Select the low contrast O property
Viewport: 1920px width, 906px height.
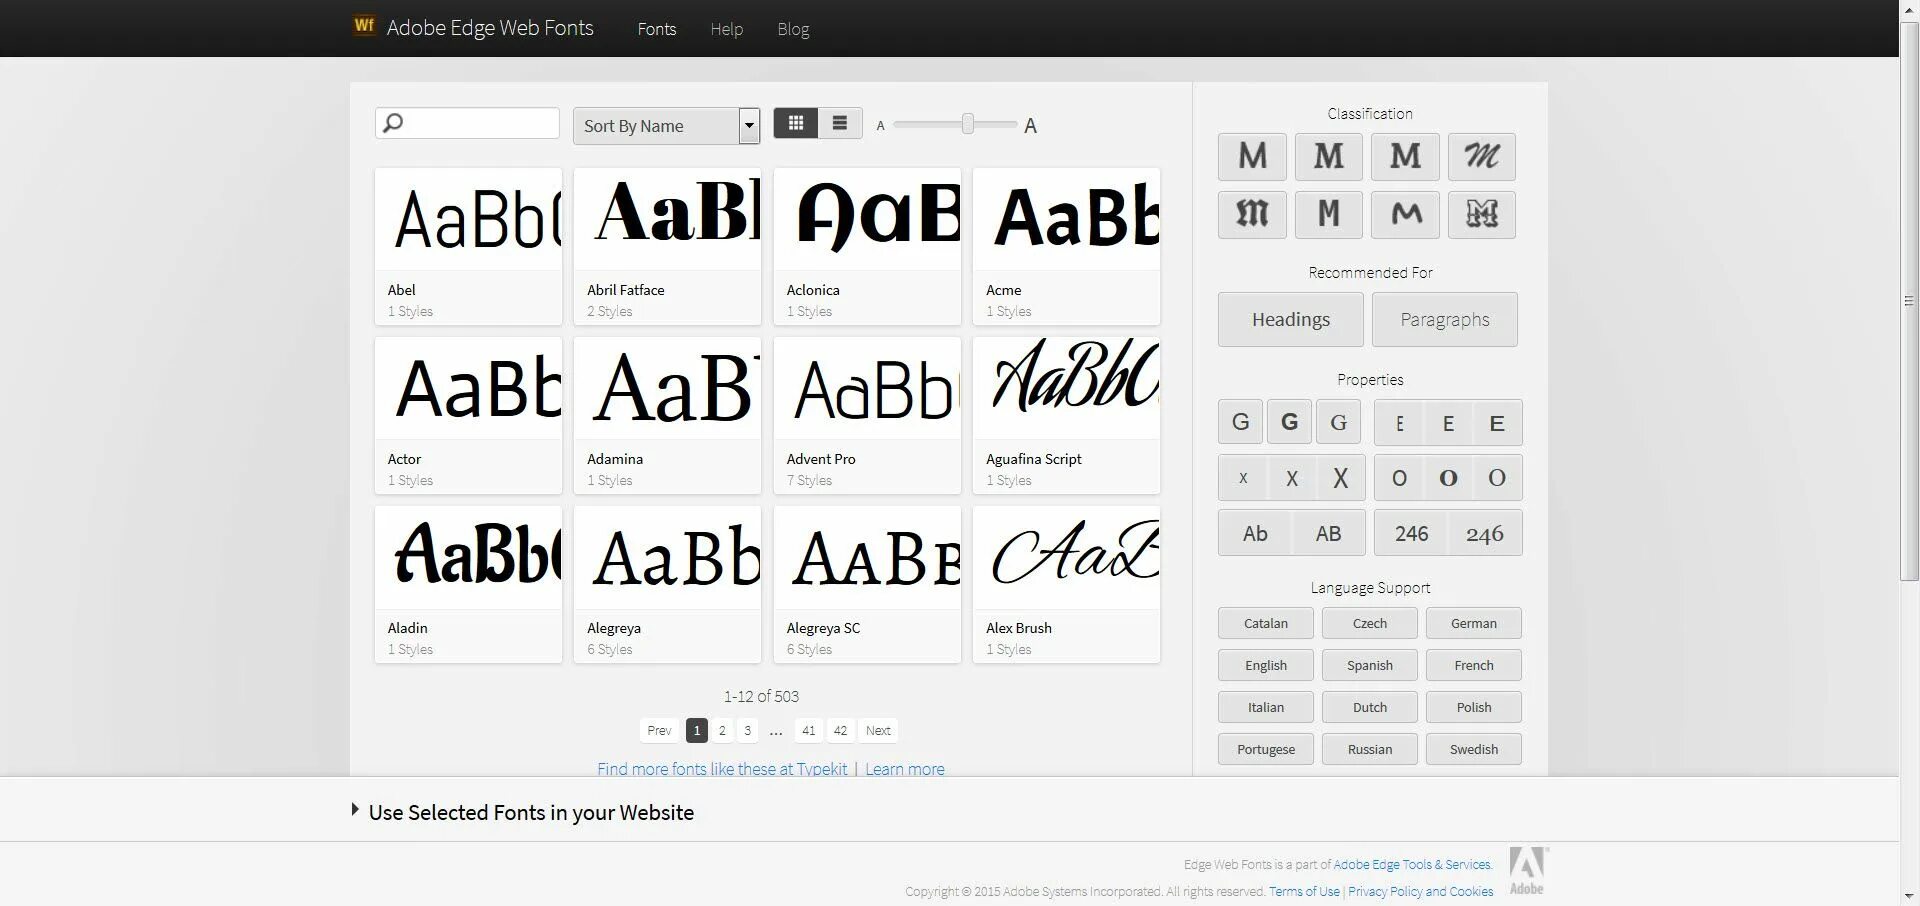(x=1399, y=478)
